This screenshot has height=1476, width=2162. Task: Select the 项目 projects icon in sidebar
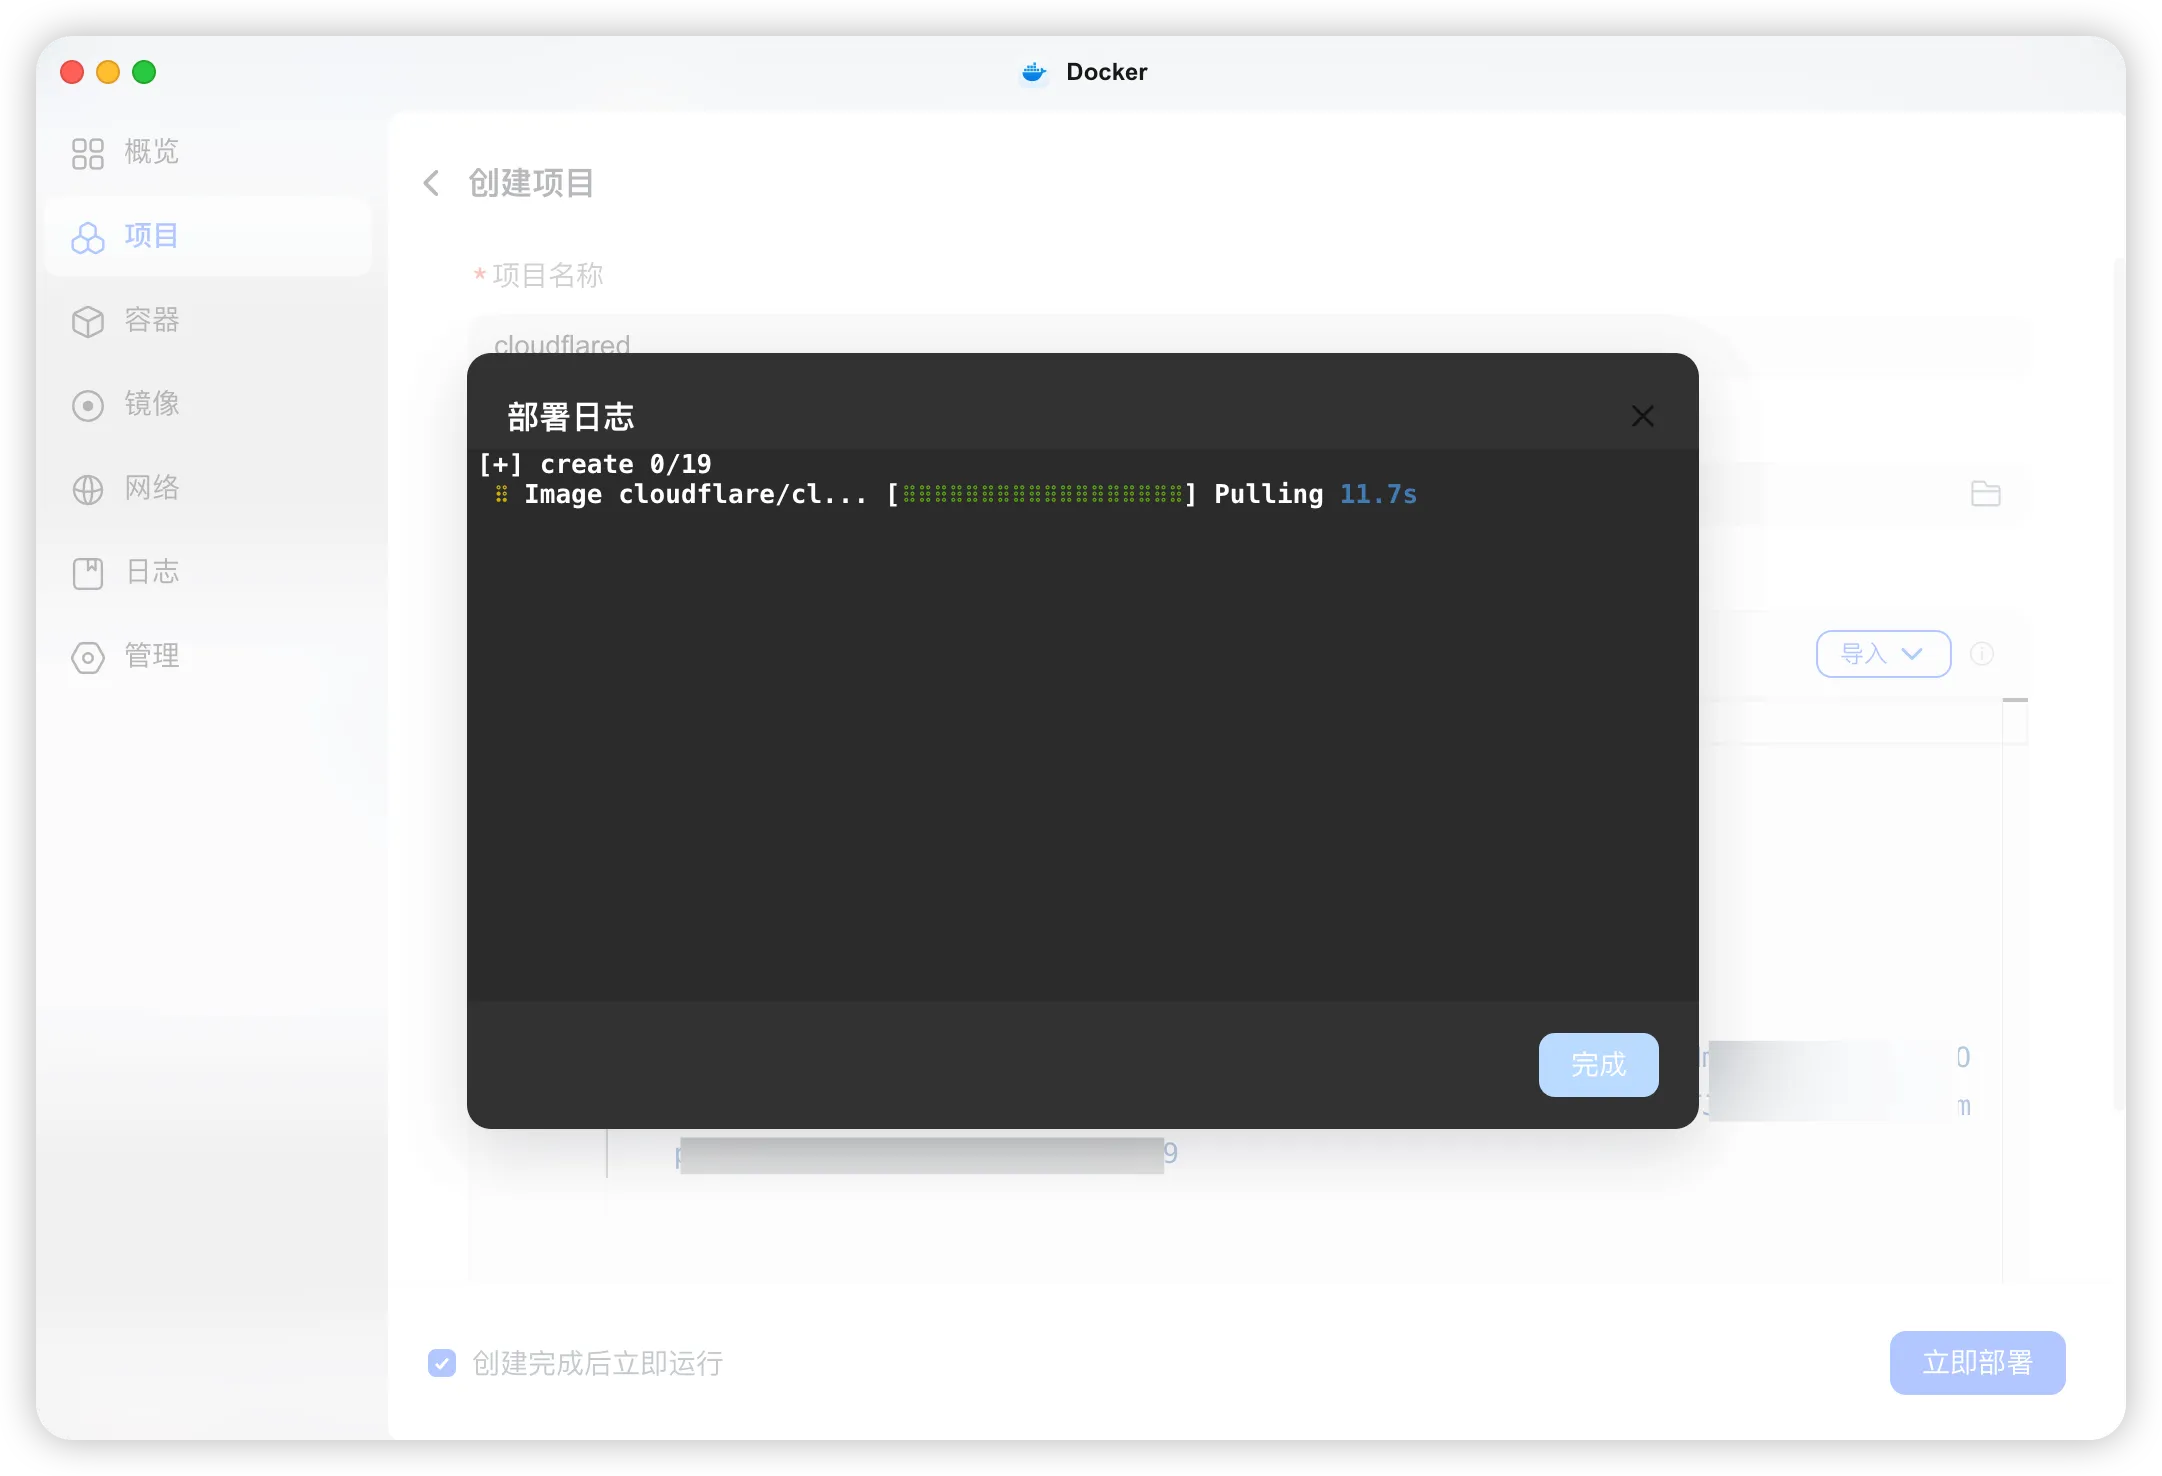click(x=88, y=237)
